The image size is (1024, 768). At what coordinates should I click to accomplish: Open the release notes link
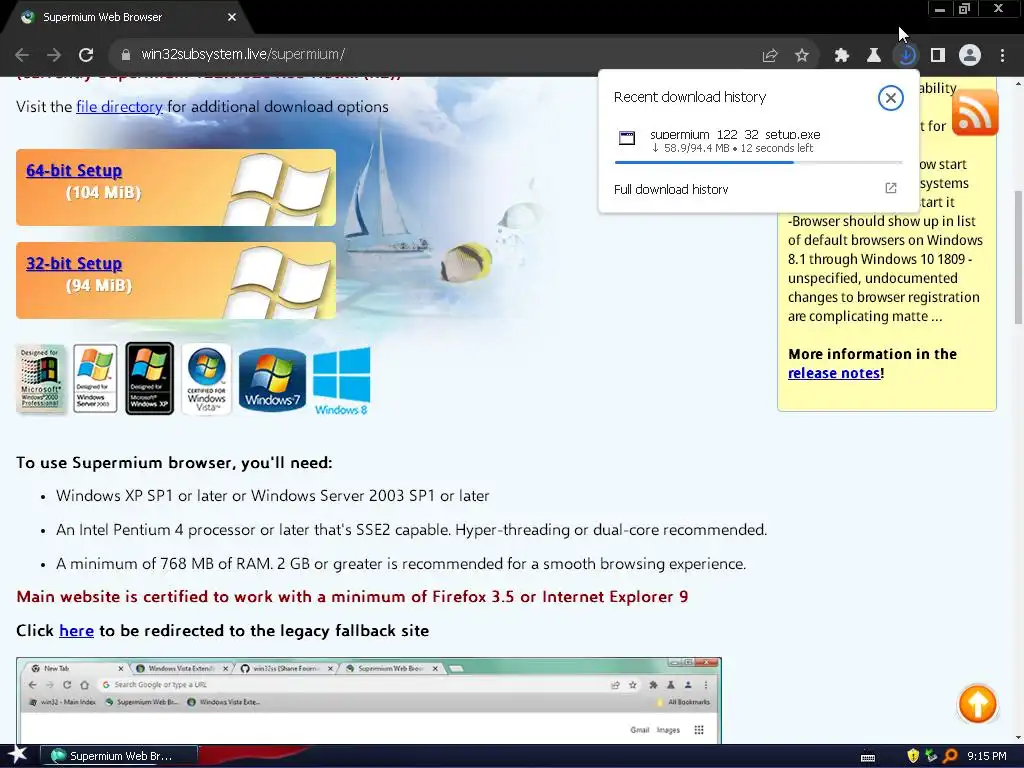834,373
